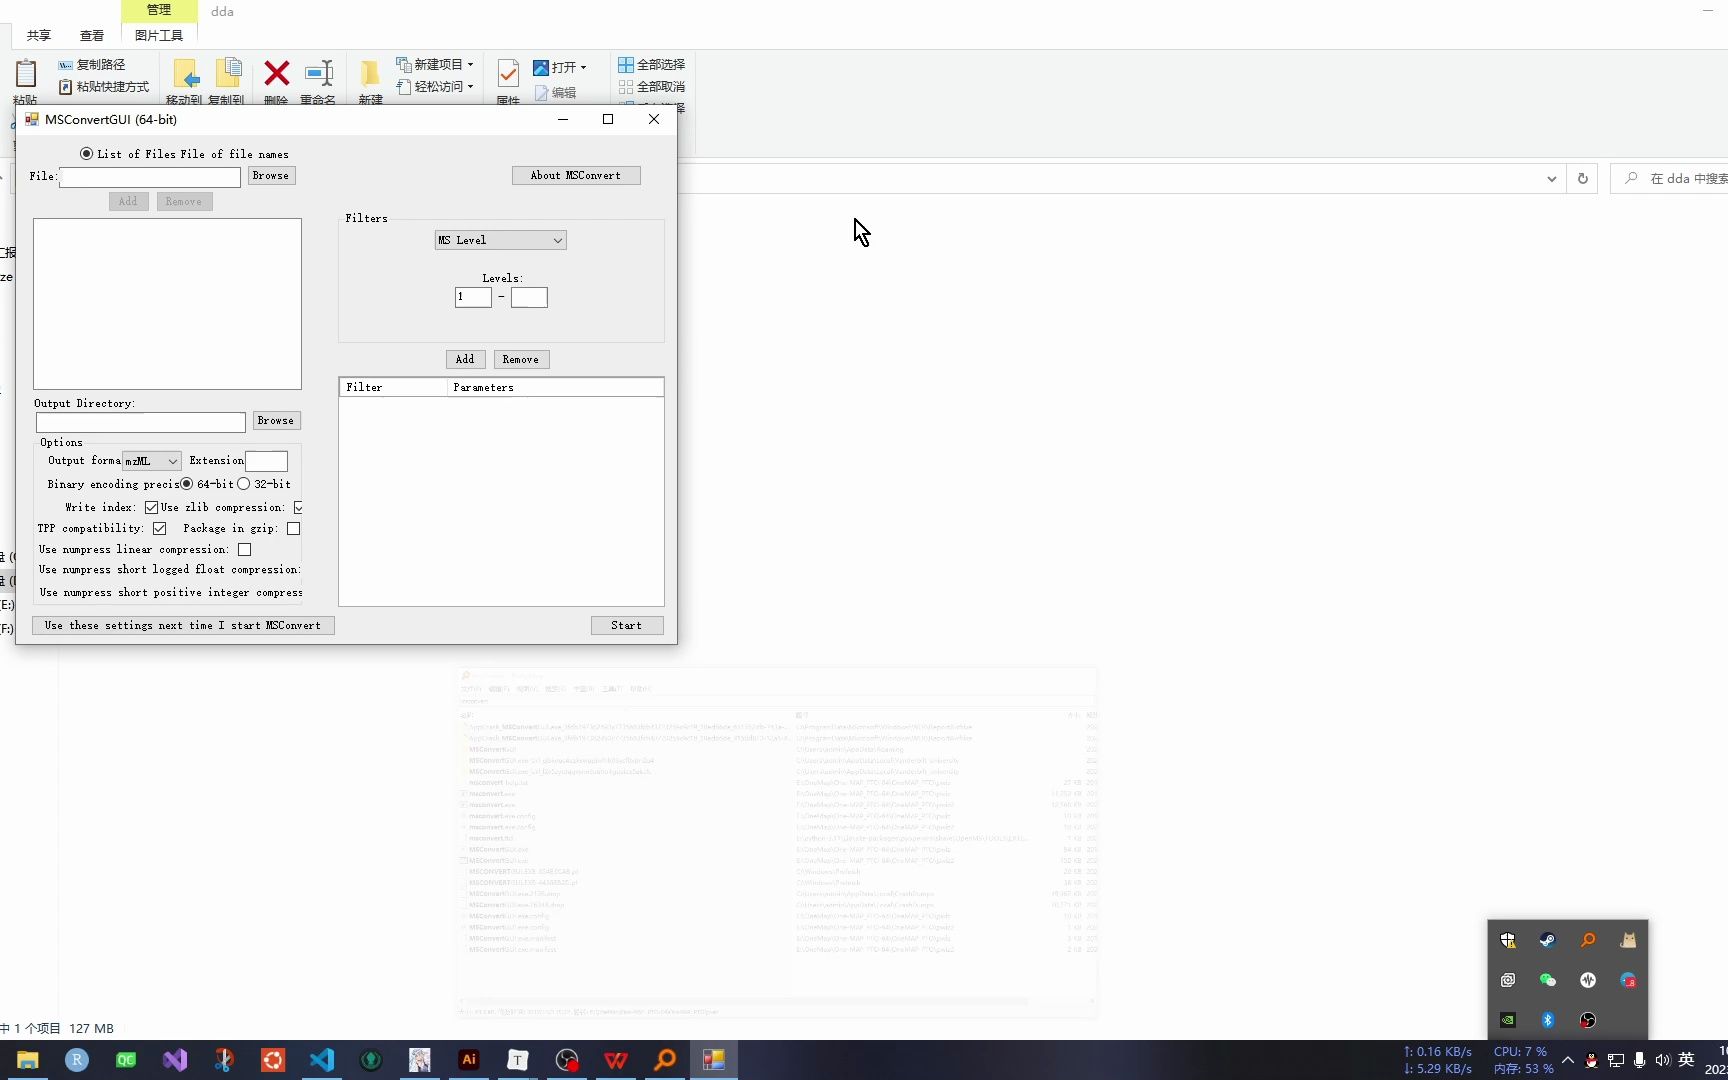Open WPS Office from the taskbar

(616, 1060)
